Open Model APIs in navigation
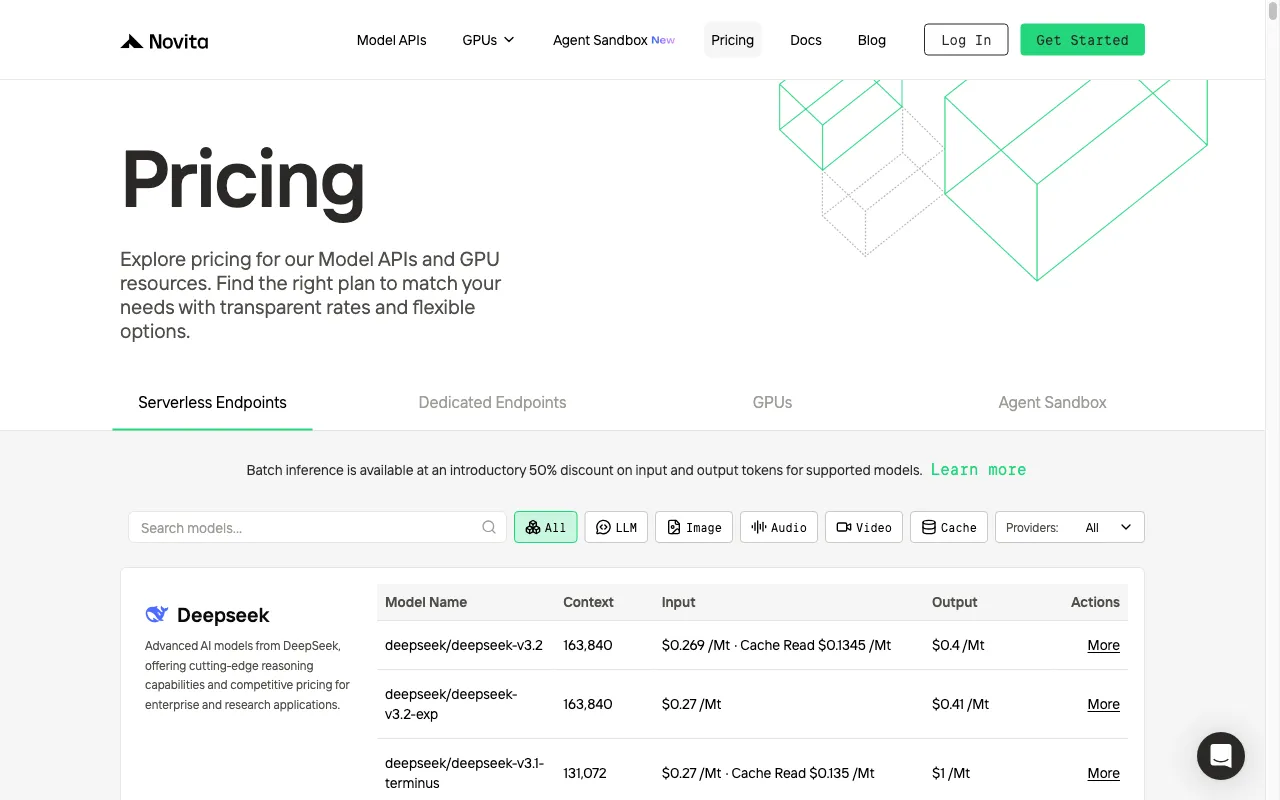This screenshot has width=1280, height=800. (392, 40)
